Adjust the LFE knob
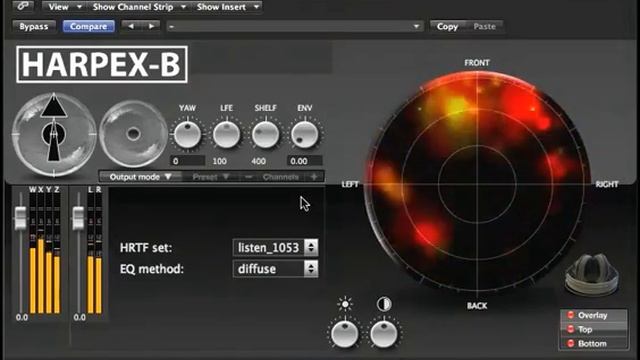 [x=226, y=134]
